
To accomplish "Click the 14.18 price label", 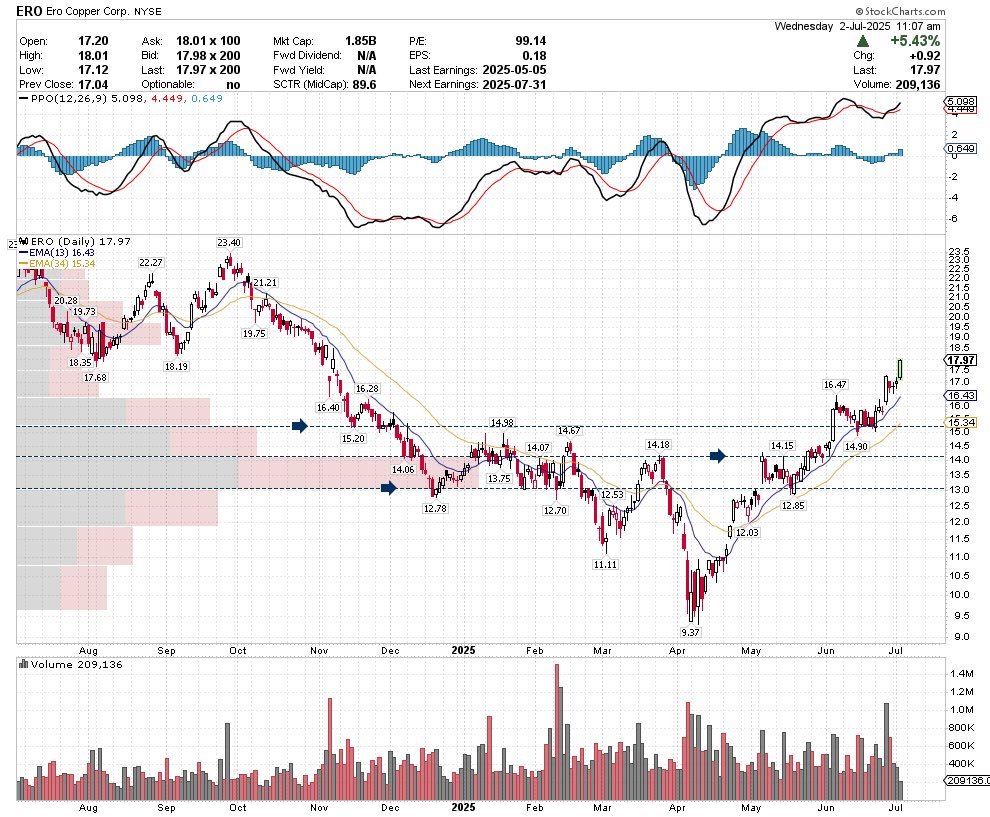I will [658, 444].
